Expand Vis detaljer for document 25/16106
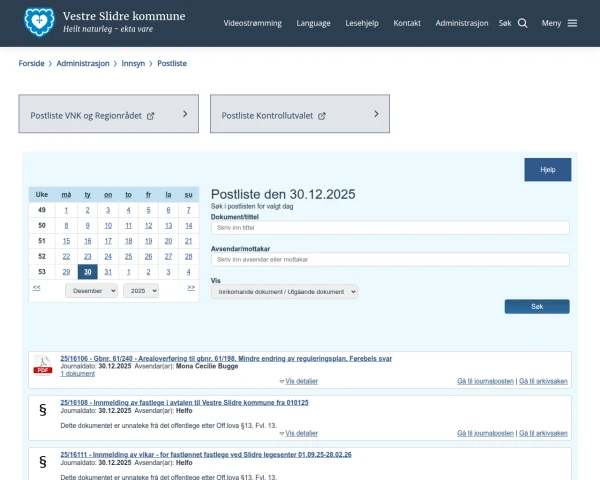 pos(301,381)
